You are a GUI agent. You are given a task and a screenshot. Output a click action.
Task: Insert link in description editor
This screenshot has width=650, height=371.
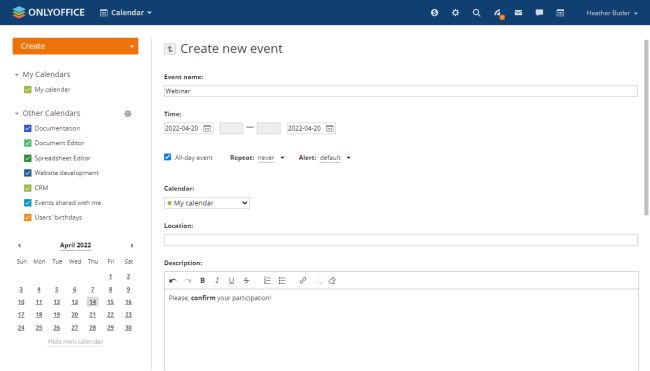pos(303,281)
